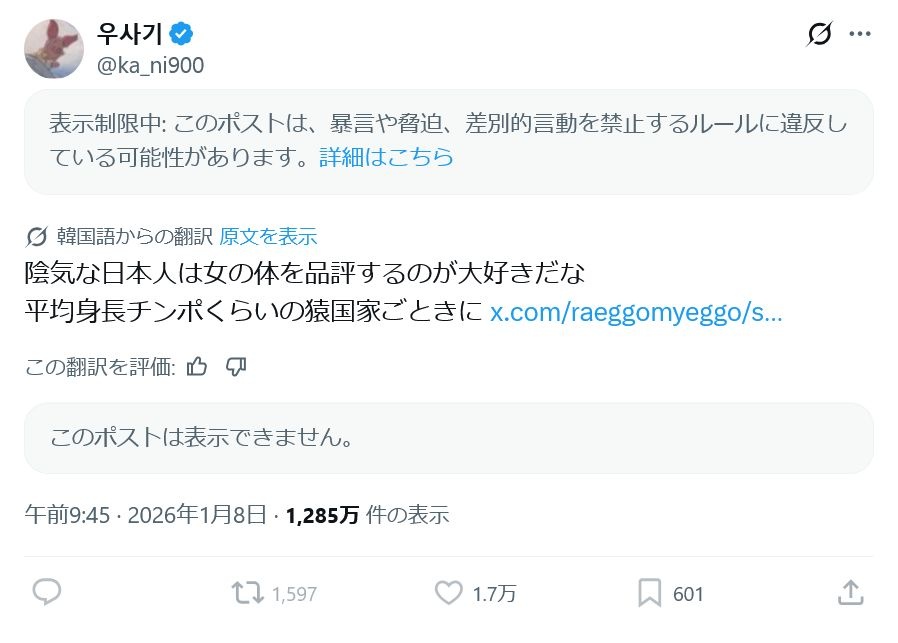The image size is (898, 643).
Task: Click the share upload icon
Action: click(x=850, y=593)
